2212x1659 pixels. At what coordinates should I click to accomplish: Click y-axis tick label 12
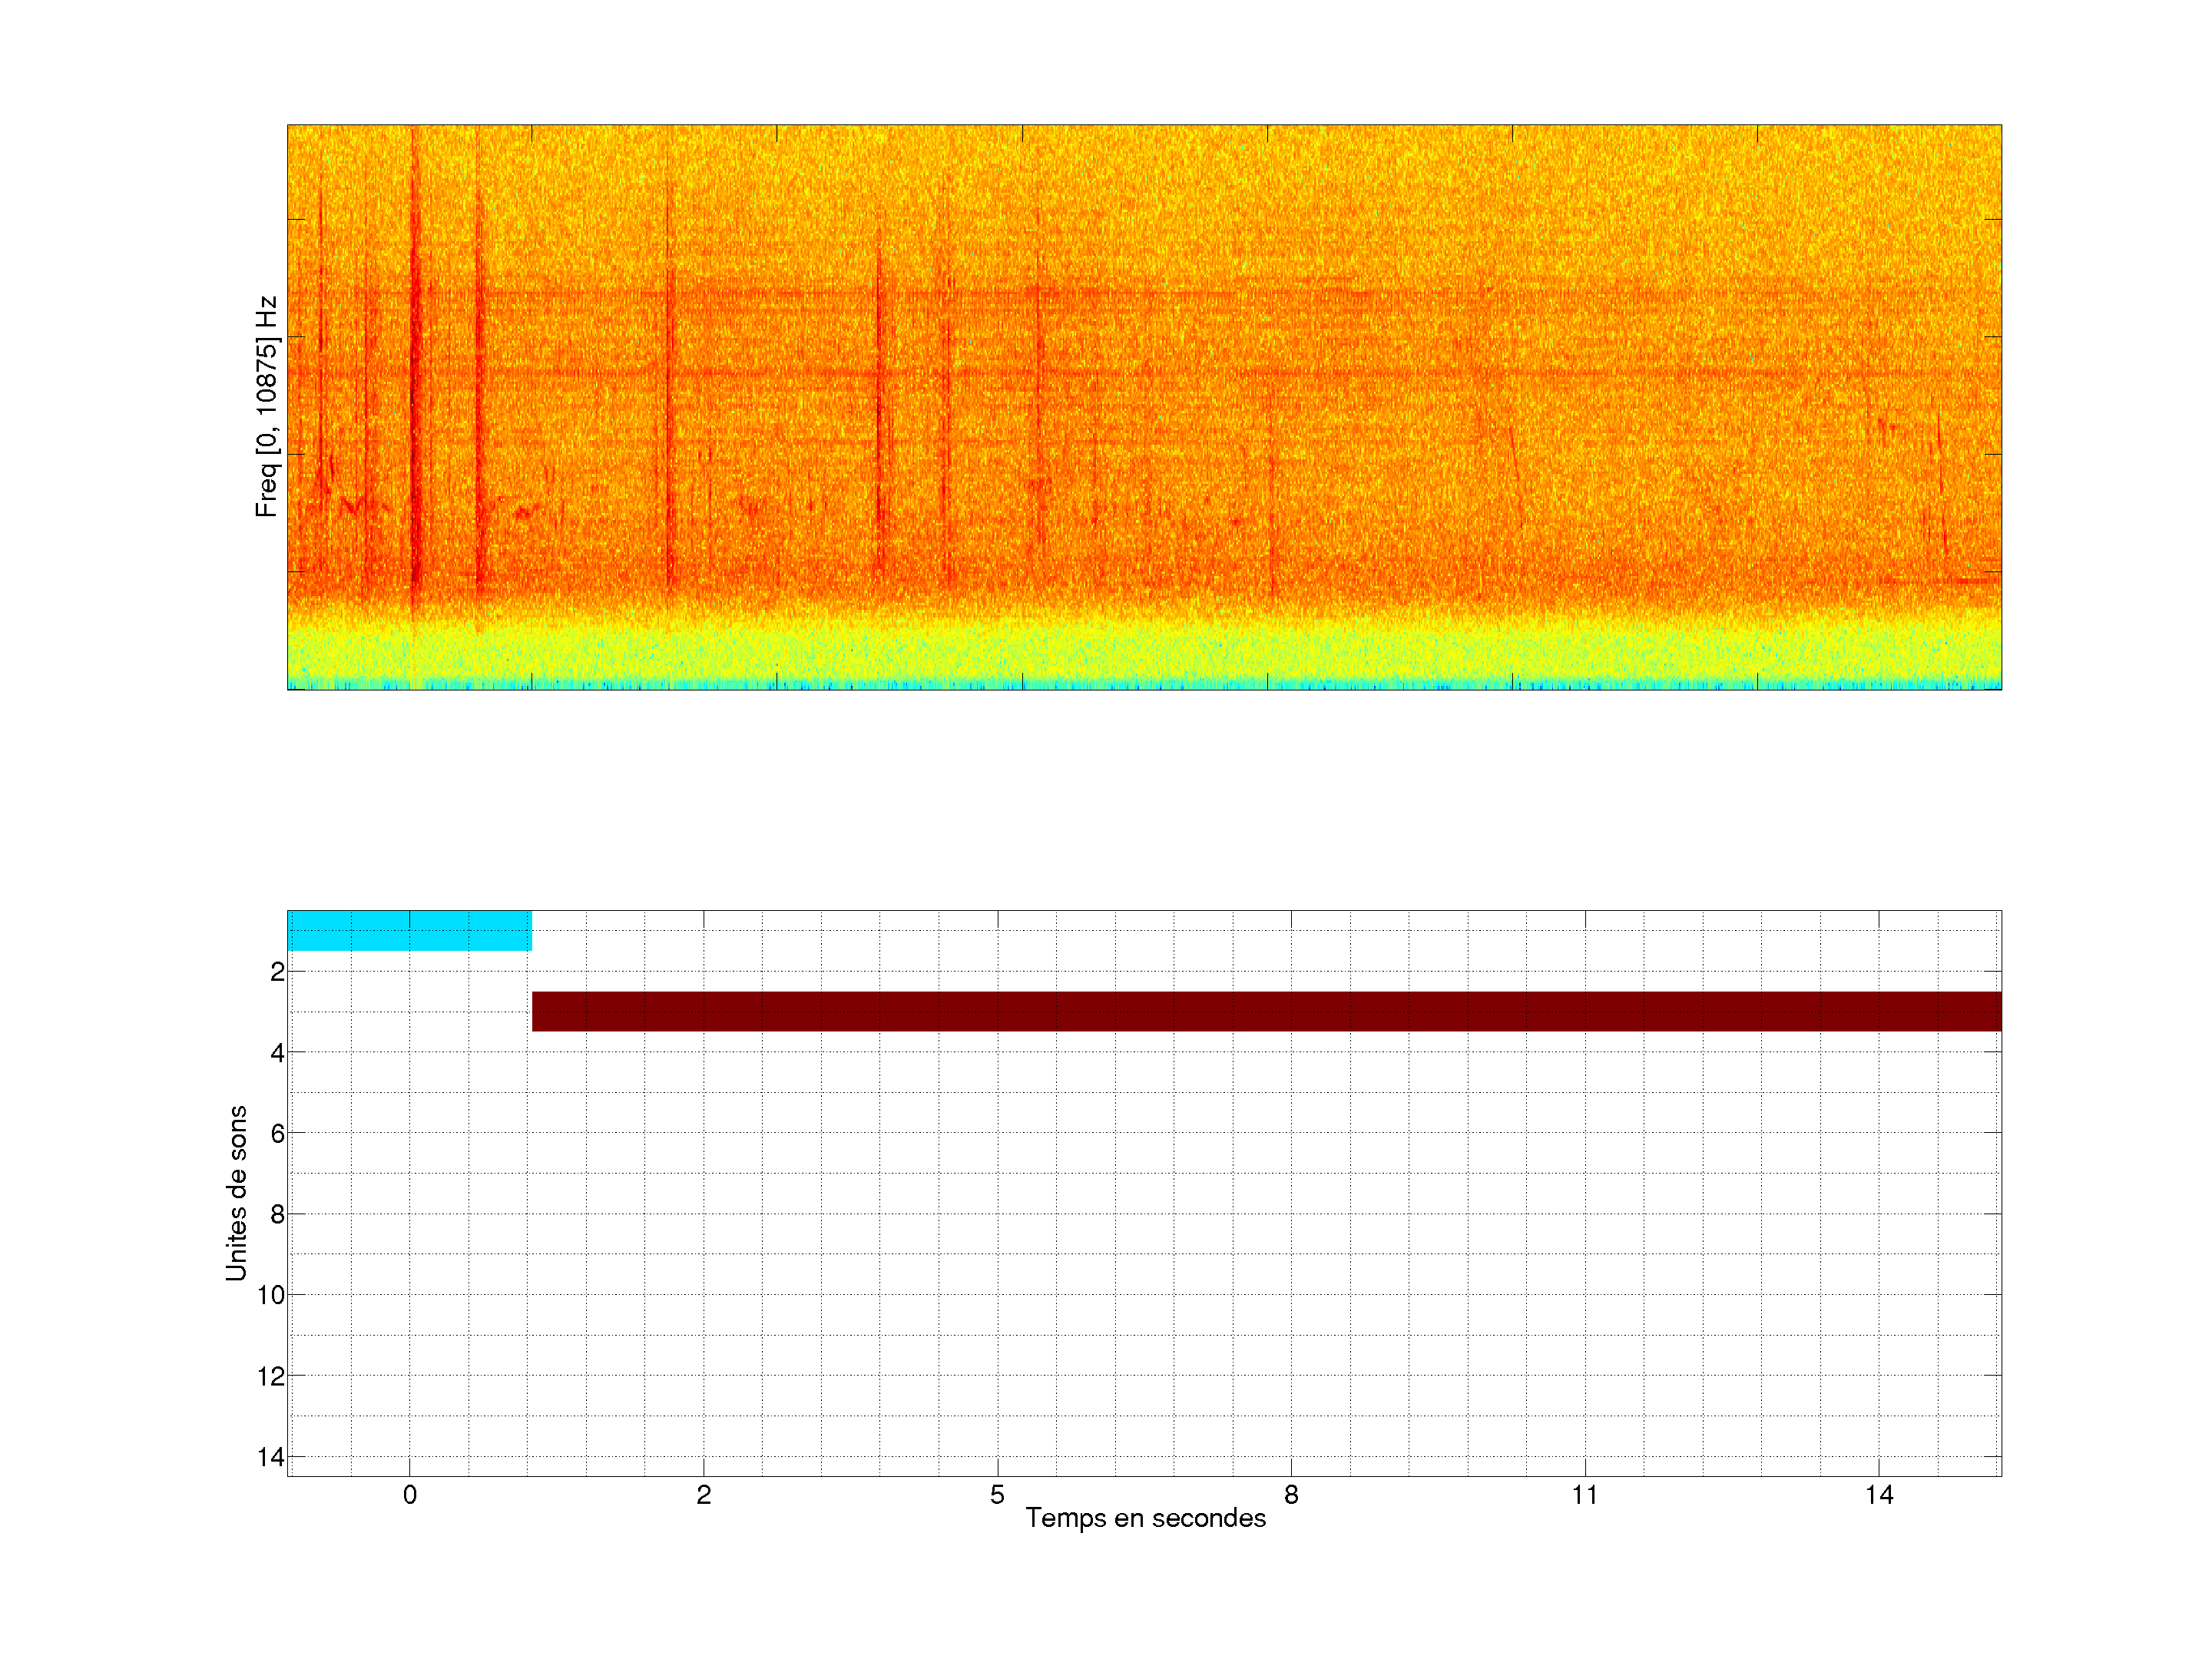(x=271, y=1376)
